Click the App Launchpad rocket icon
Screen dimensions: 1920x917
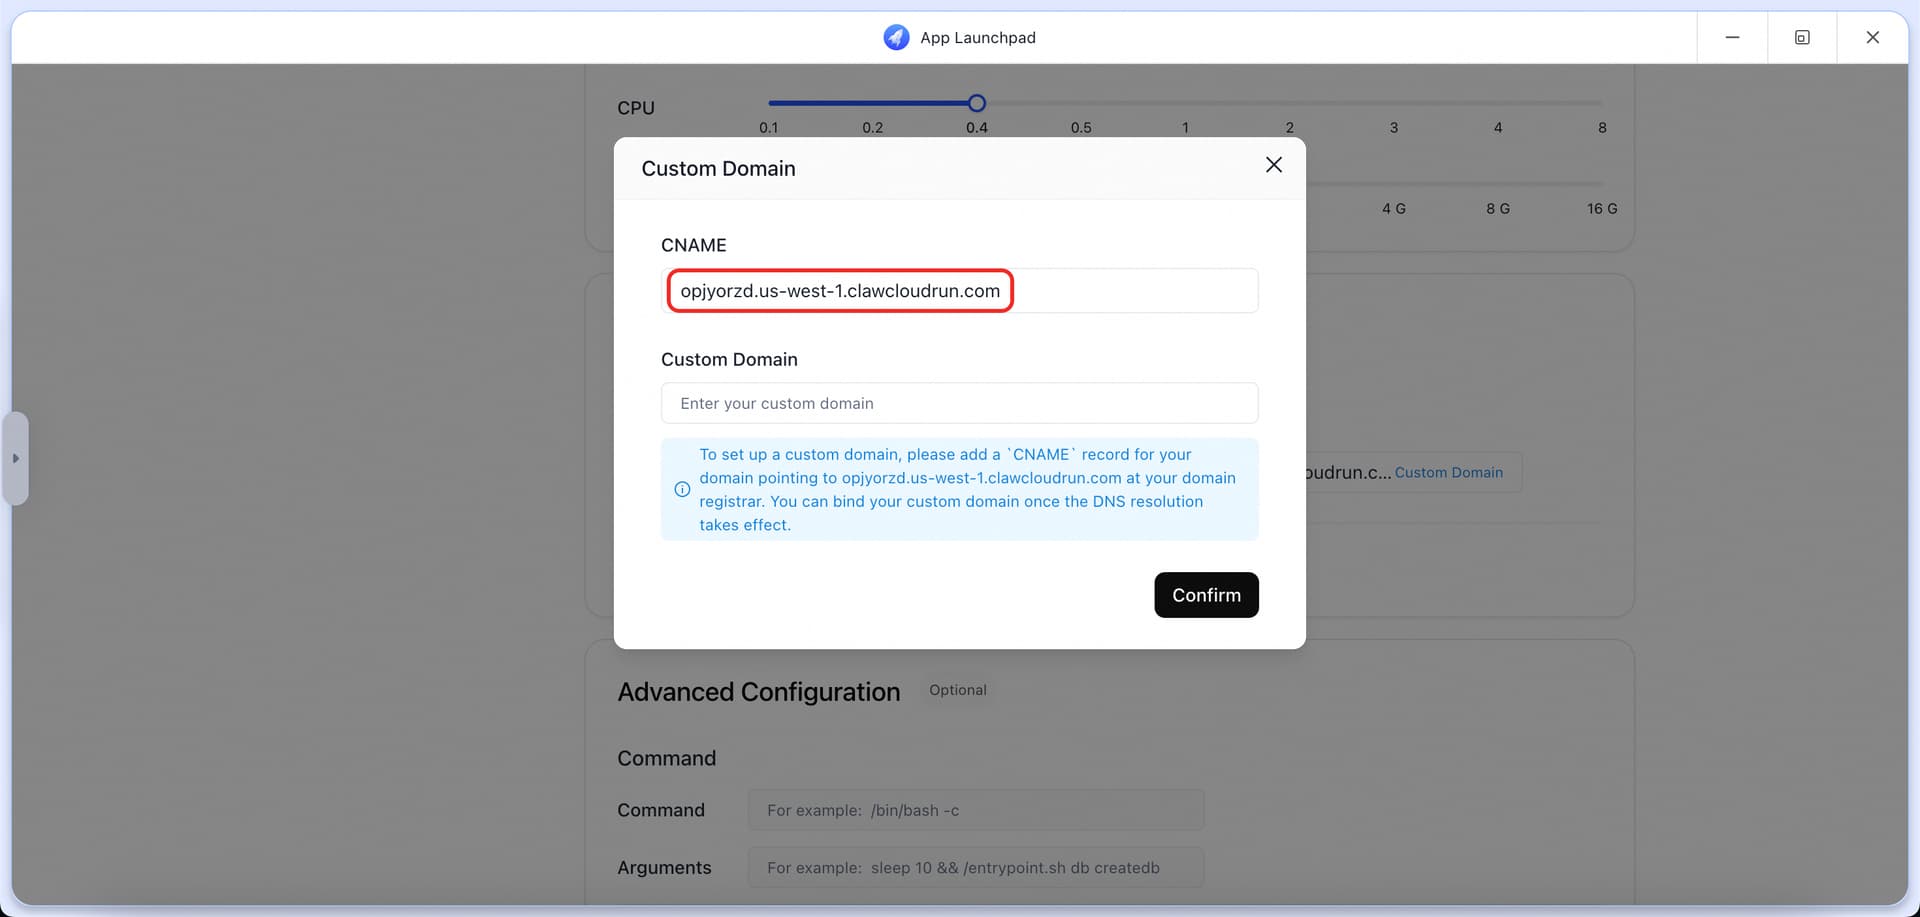tap(896, 37)
